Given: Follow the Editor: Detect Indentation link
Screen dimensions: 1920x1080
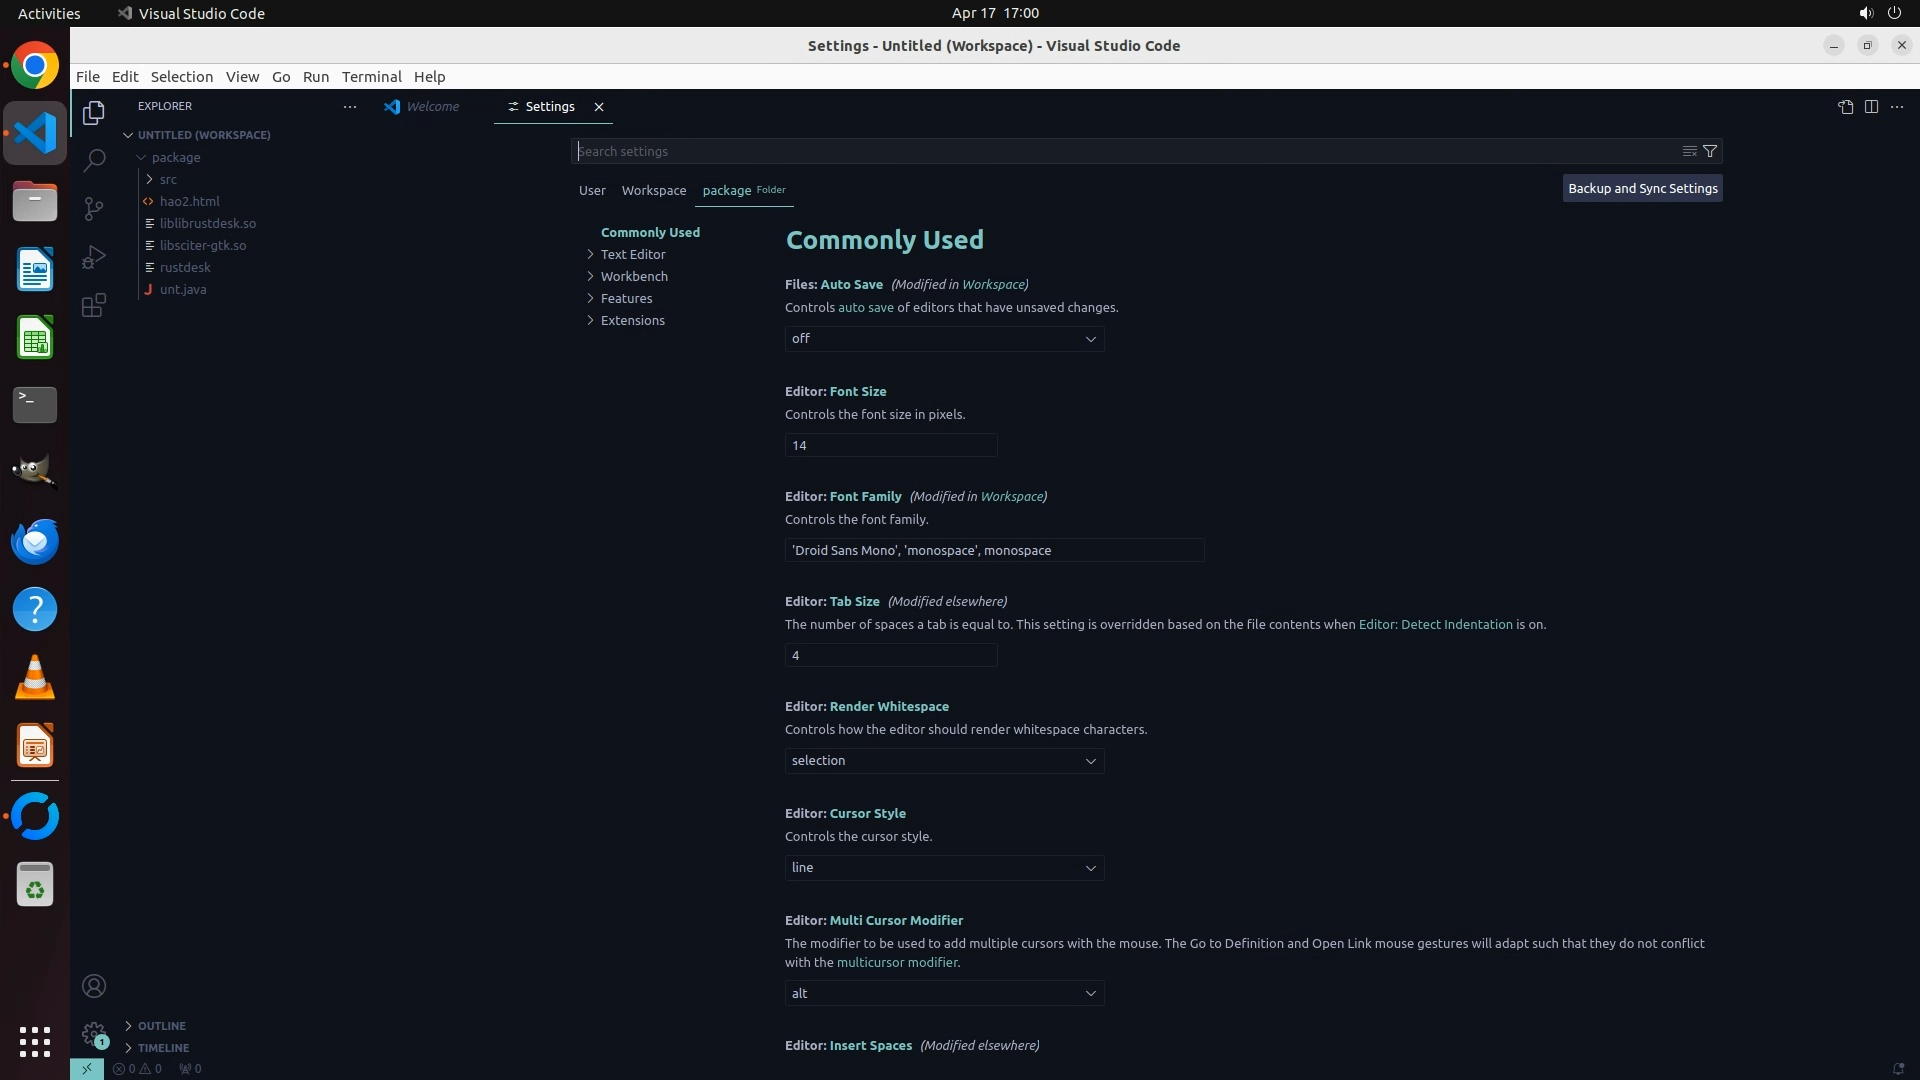Looking at the screenshot, I should tap(1435, 624).
